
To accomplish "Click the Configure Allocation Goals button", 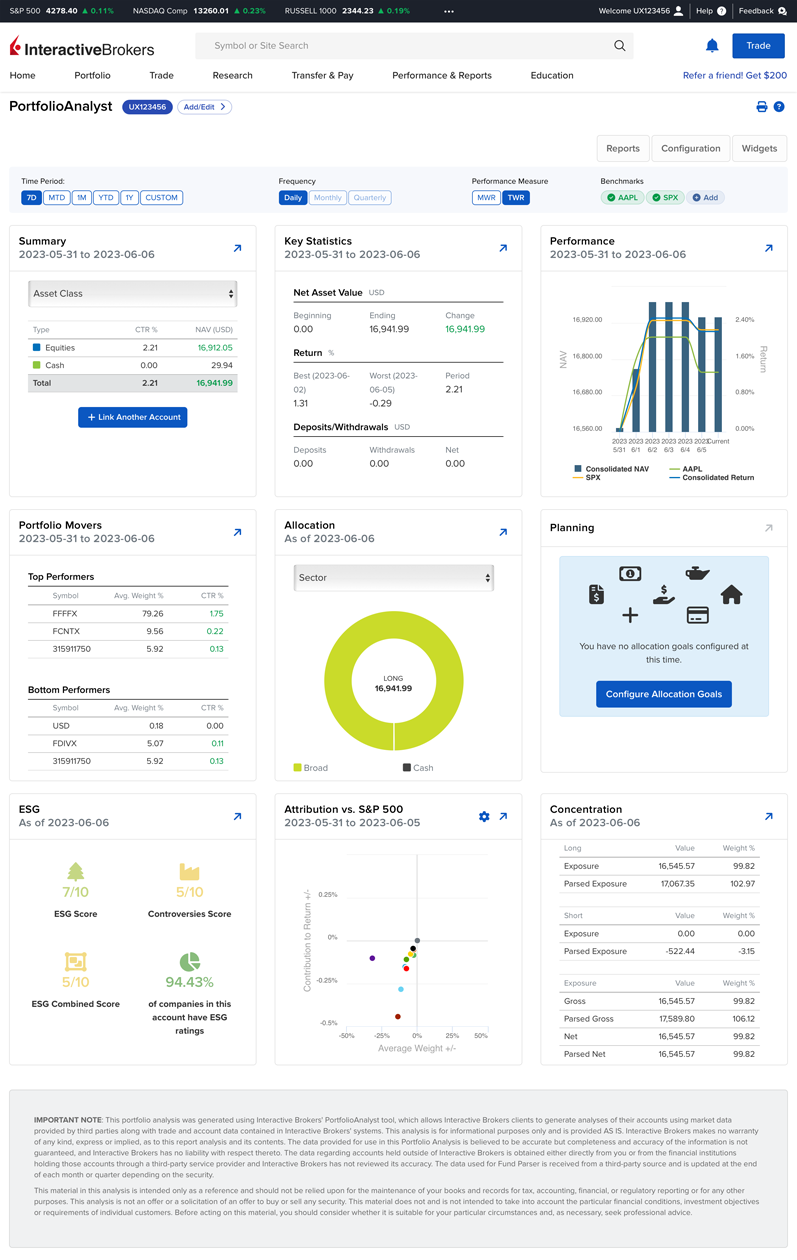I will pos(664,694).
